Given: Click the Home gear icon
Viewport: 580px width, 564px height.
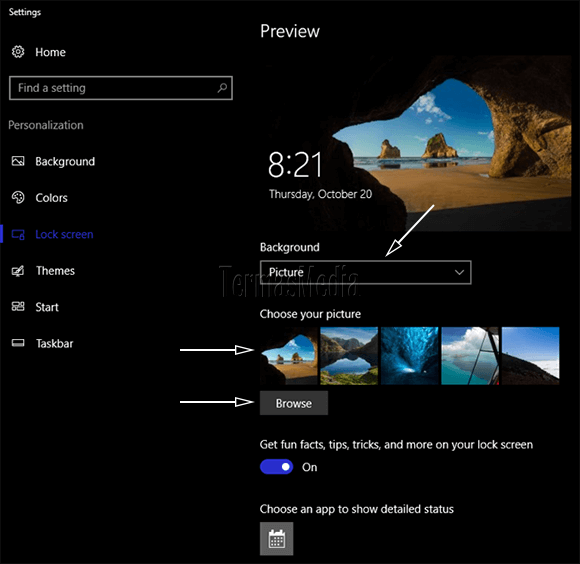Looking at the screenshot, I should (18, 52).
